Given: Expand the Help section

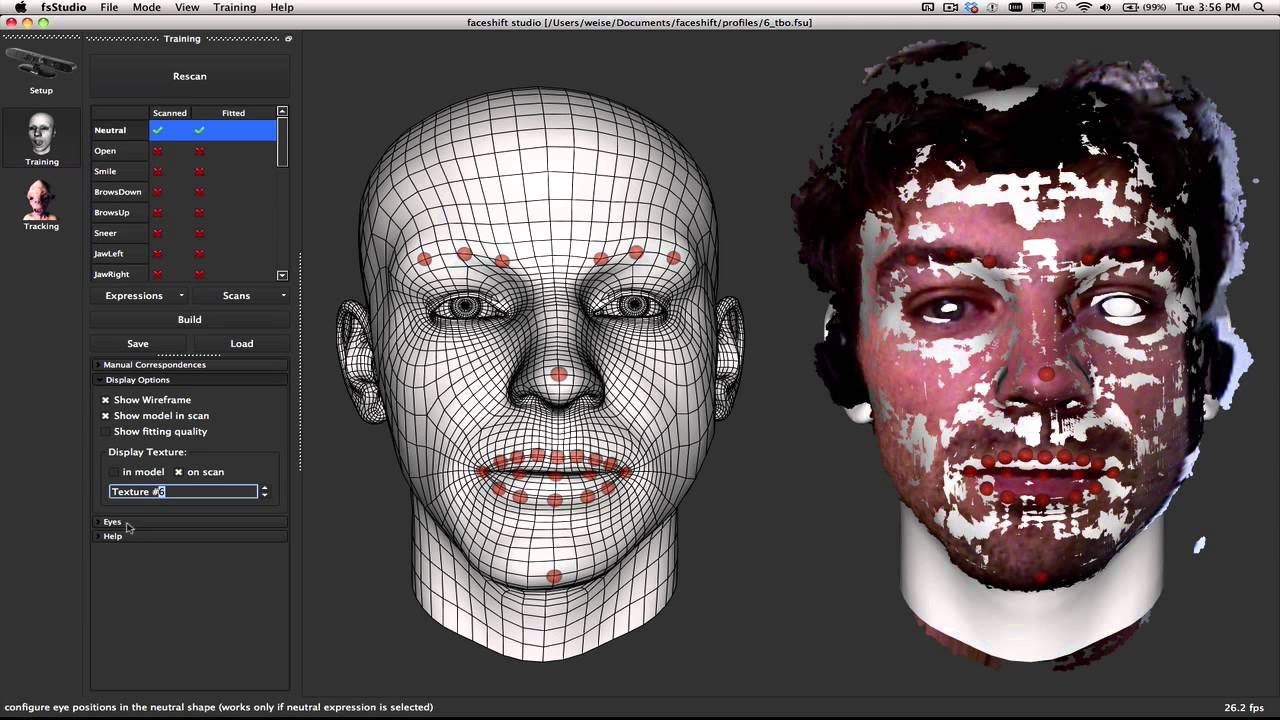Looking at the screenshot, I should (x=190, y=537).
